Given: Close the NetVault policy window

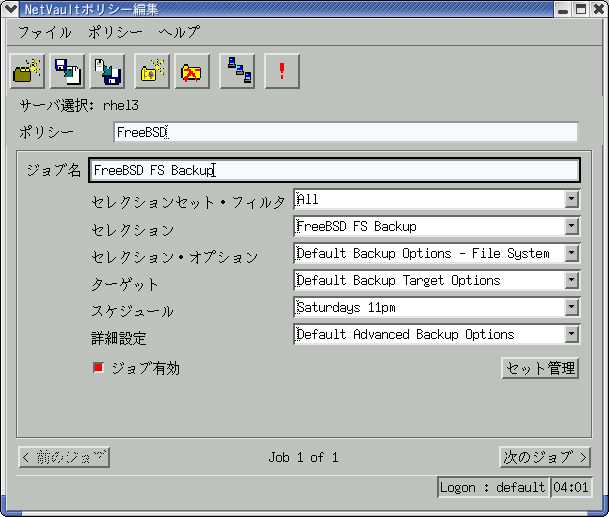Looking at the screenshot, I should pos(599,9).
